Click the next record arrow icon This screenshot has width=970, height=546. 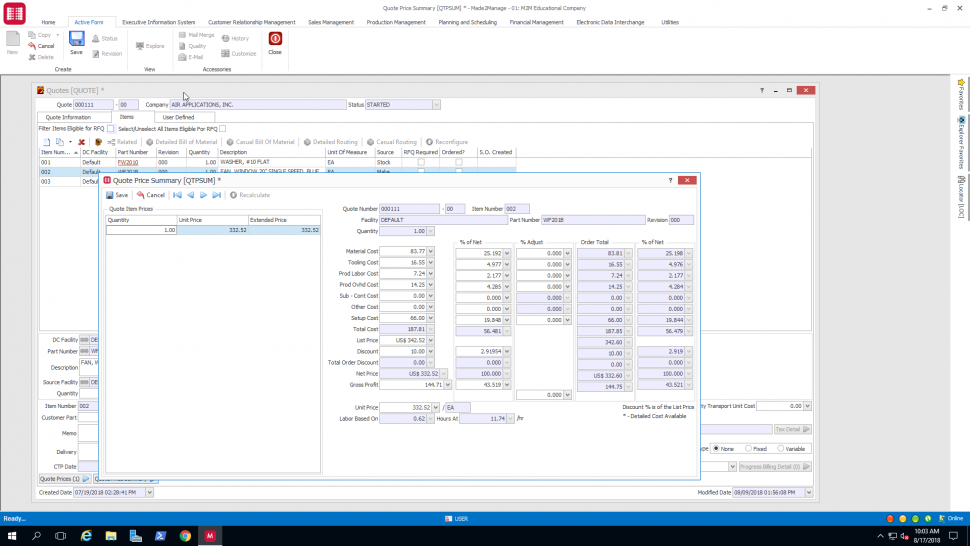coord(204,195)
